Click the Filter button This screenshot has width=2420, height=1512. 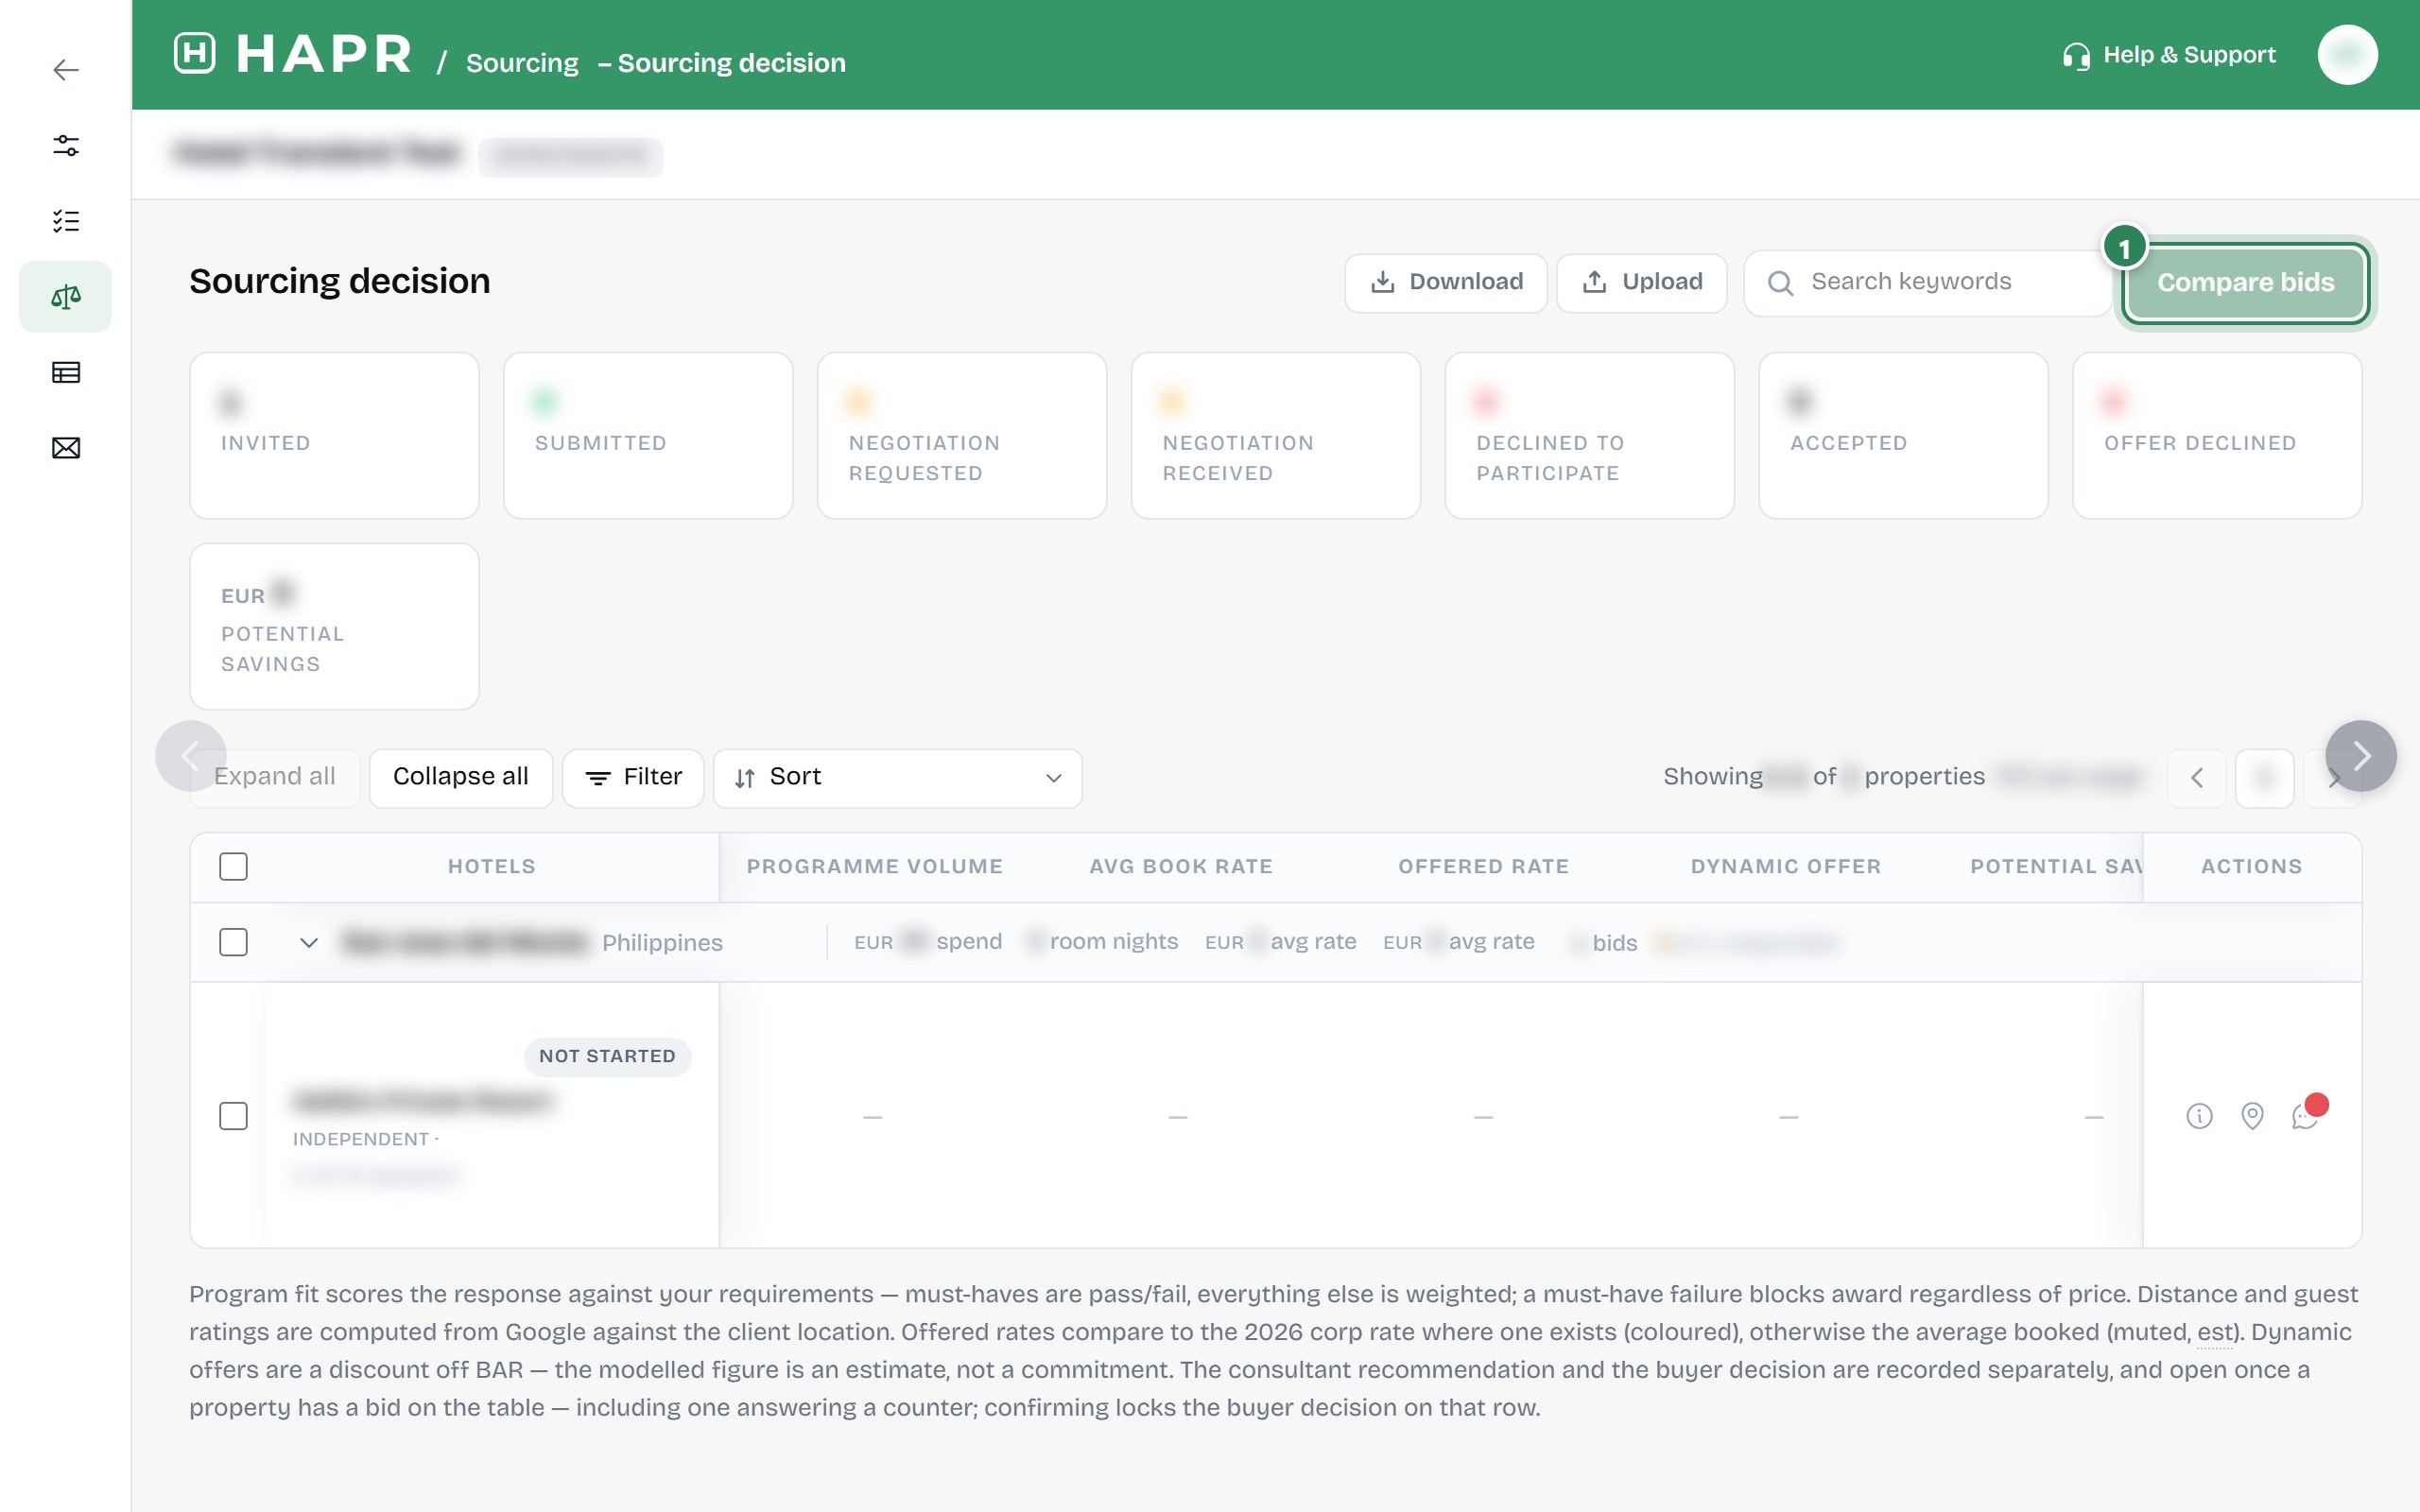pos(633,778)
